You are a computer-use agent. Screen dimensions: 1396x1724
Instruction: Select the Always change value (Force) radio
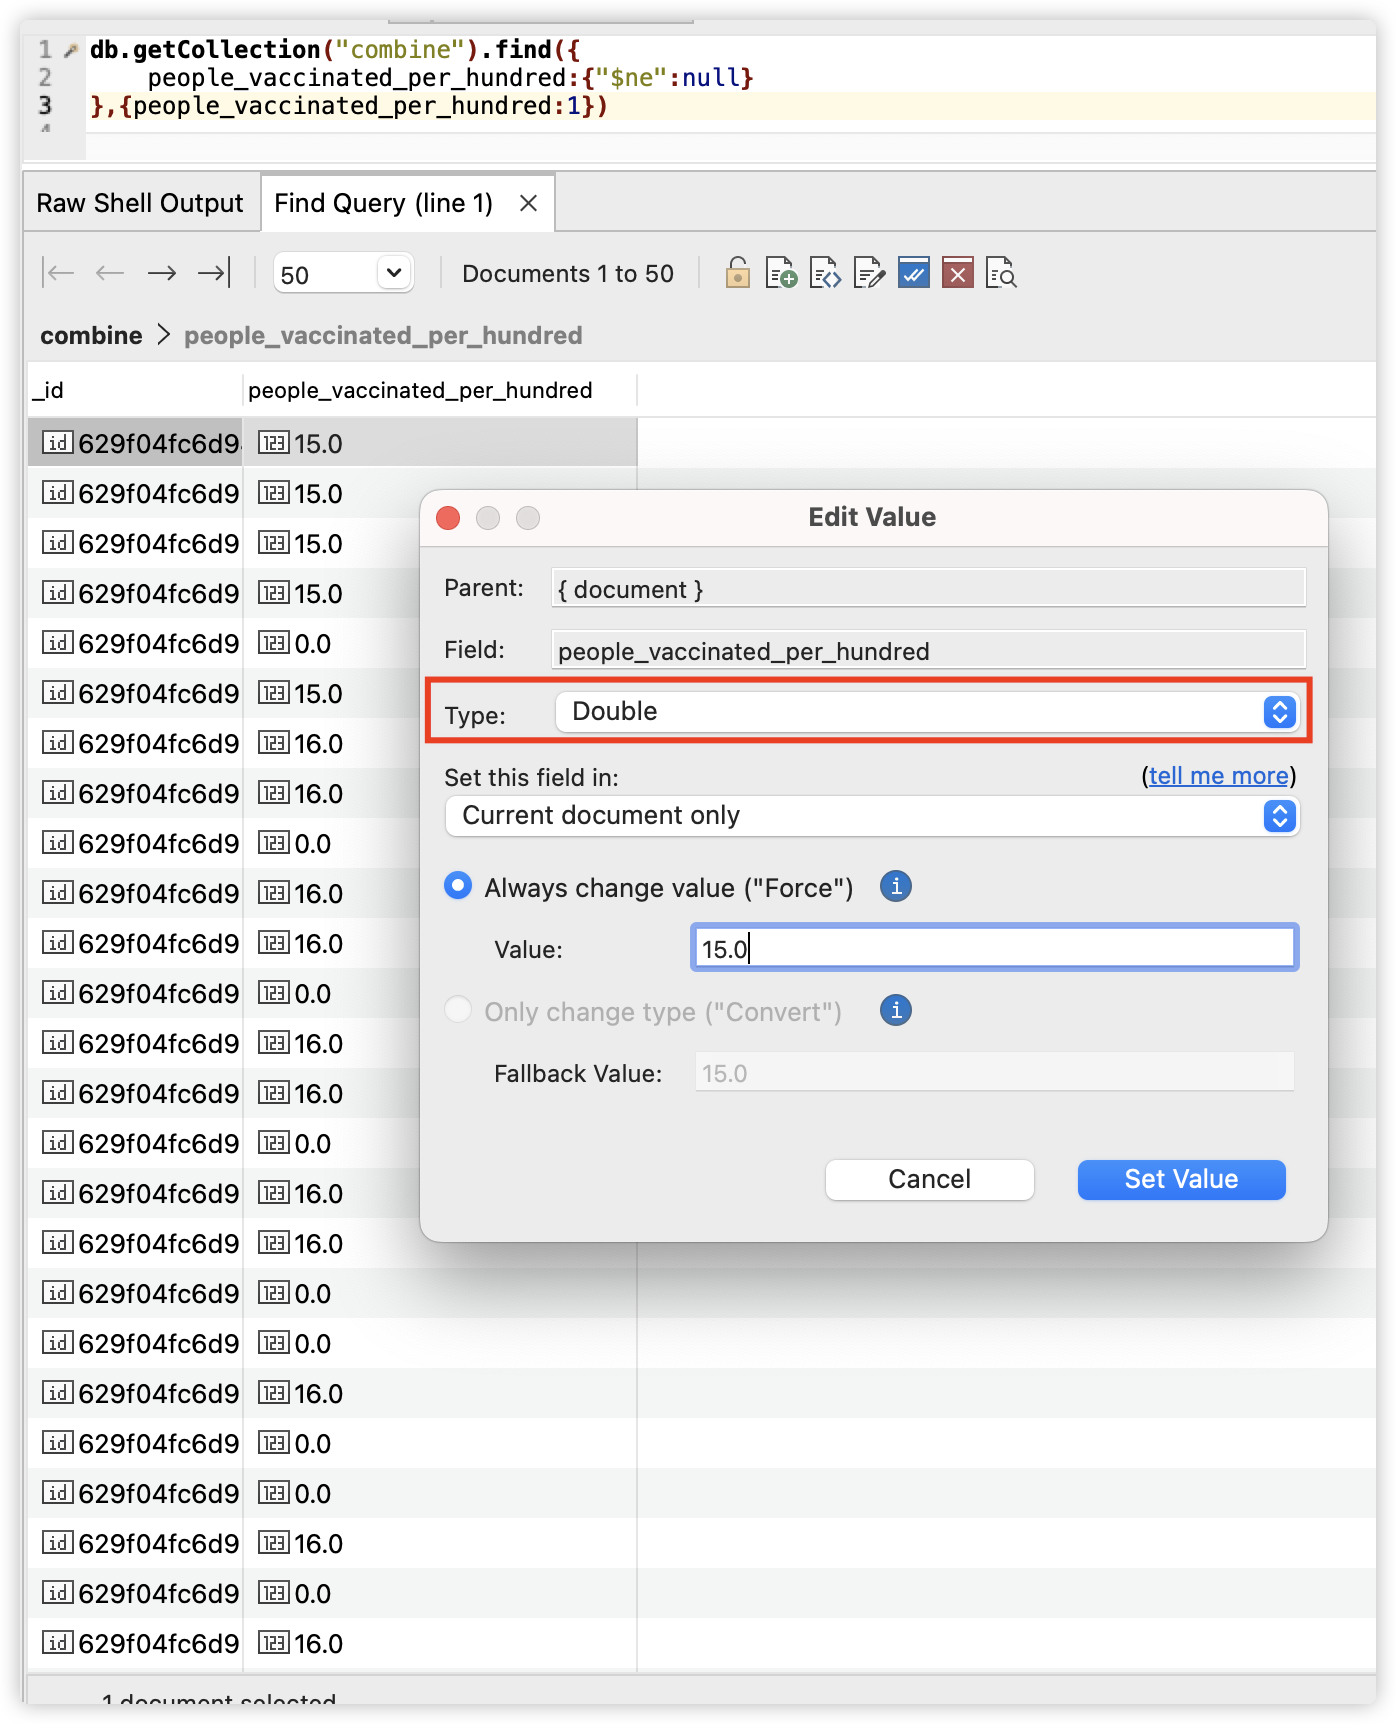[458, 886]
